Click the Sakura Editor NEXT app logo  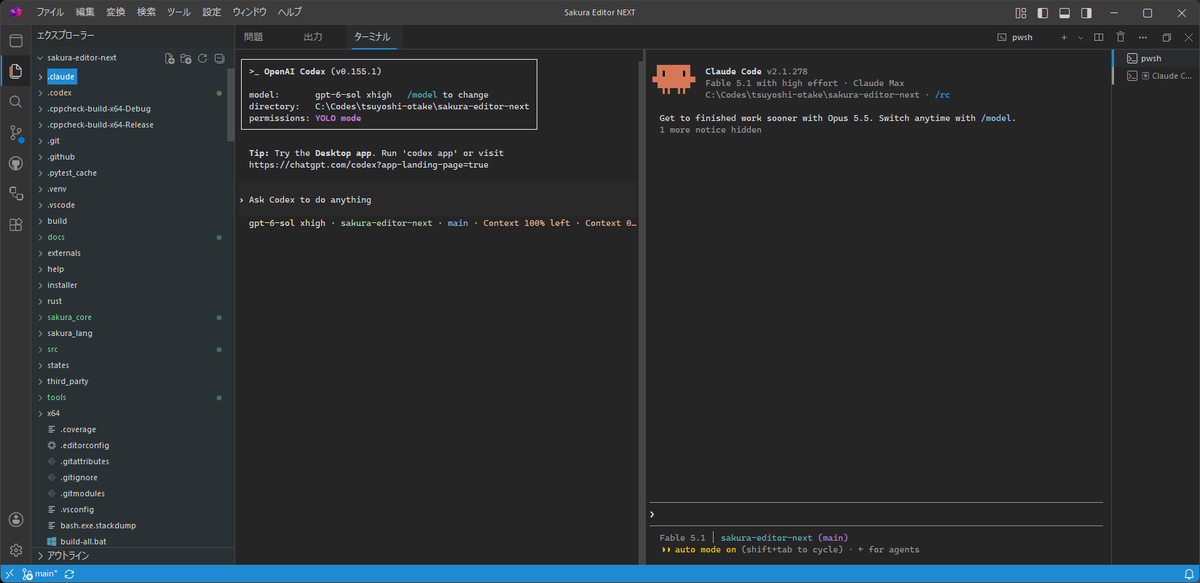point(15,12)
